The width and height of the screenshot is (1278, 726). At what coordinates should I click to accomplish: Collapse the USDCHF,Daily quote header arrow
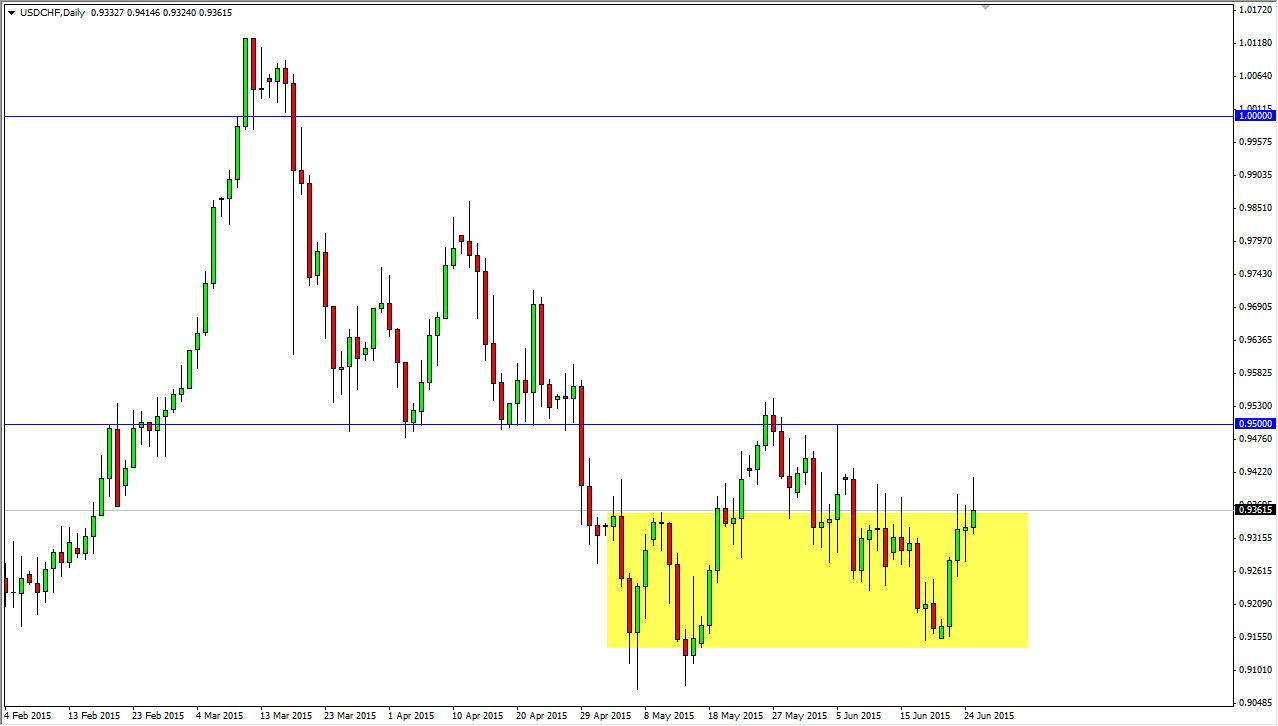coord(10,13)
